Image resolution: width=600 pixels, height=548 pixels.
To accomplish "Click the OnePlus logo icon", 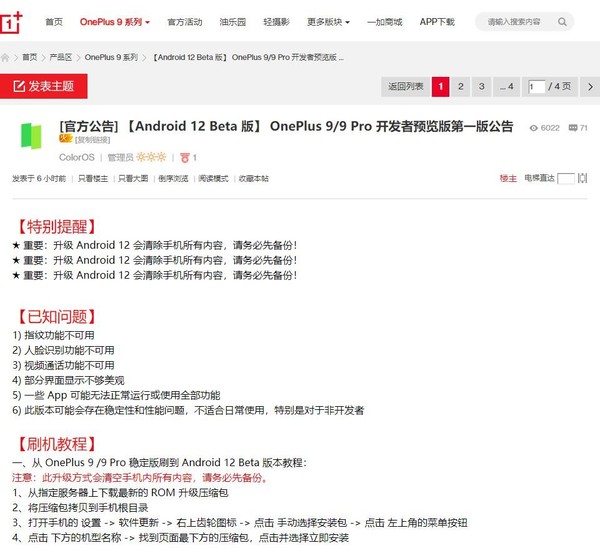I will 18,21.
